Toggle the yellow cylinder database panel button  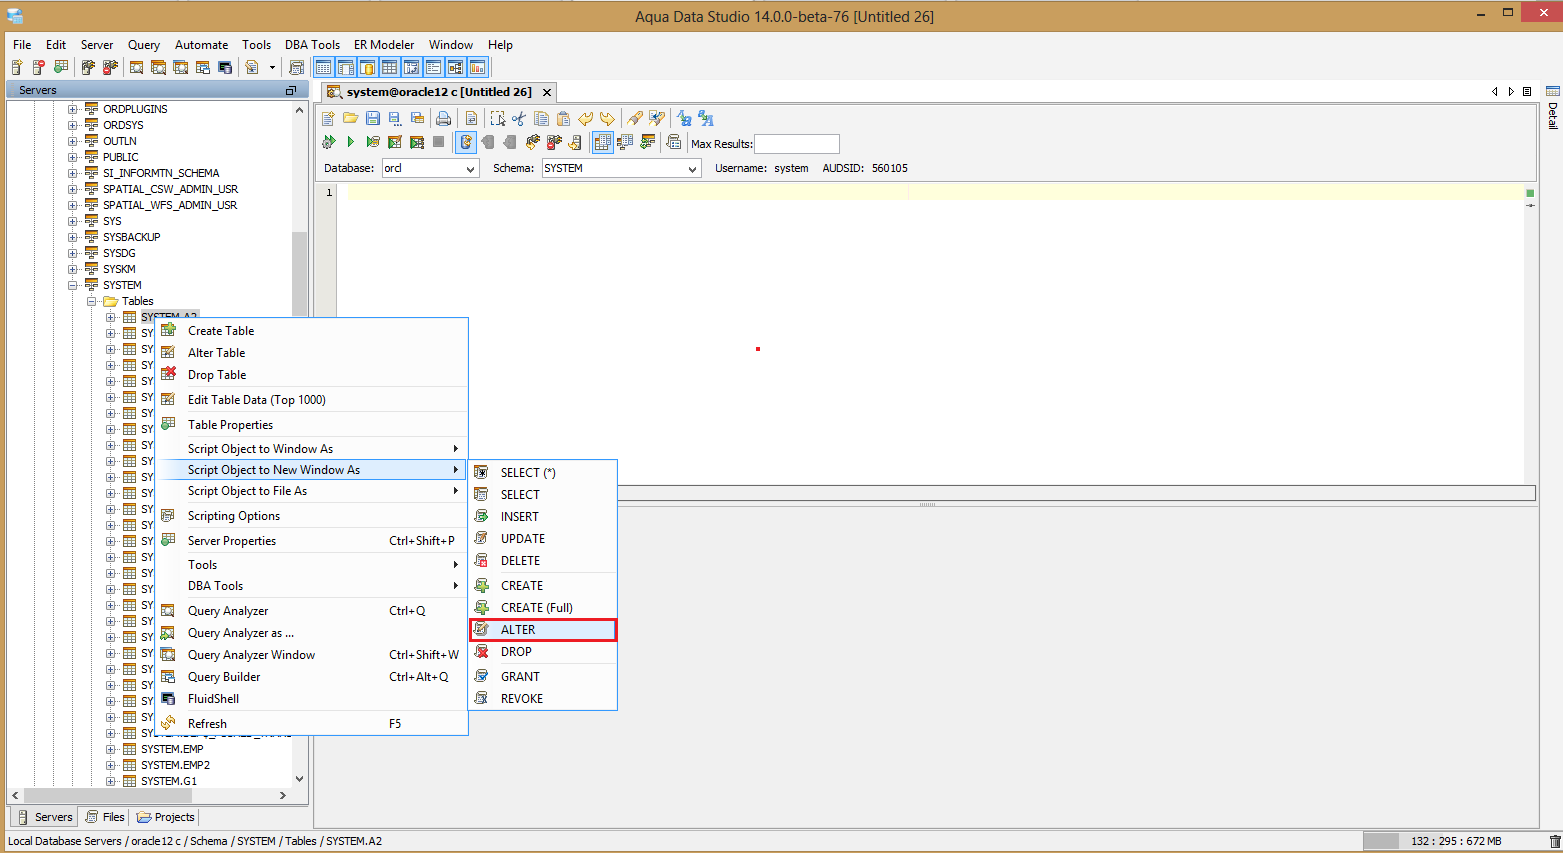pos(367,67)
